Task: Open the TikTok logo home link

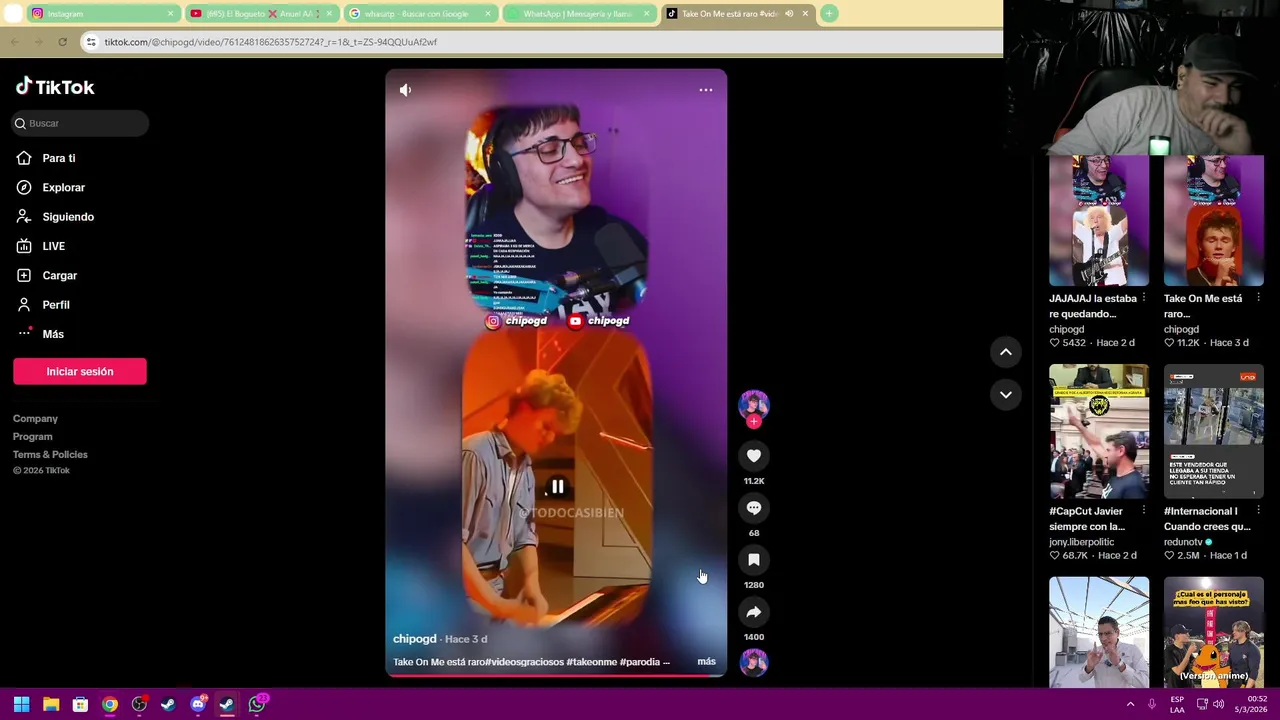Action: [x=55, y=87]
